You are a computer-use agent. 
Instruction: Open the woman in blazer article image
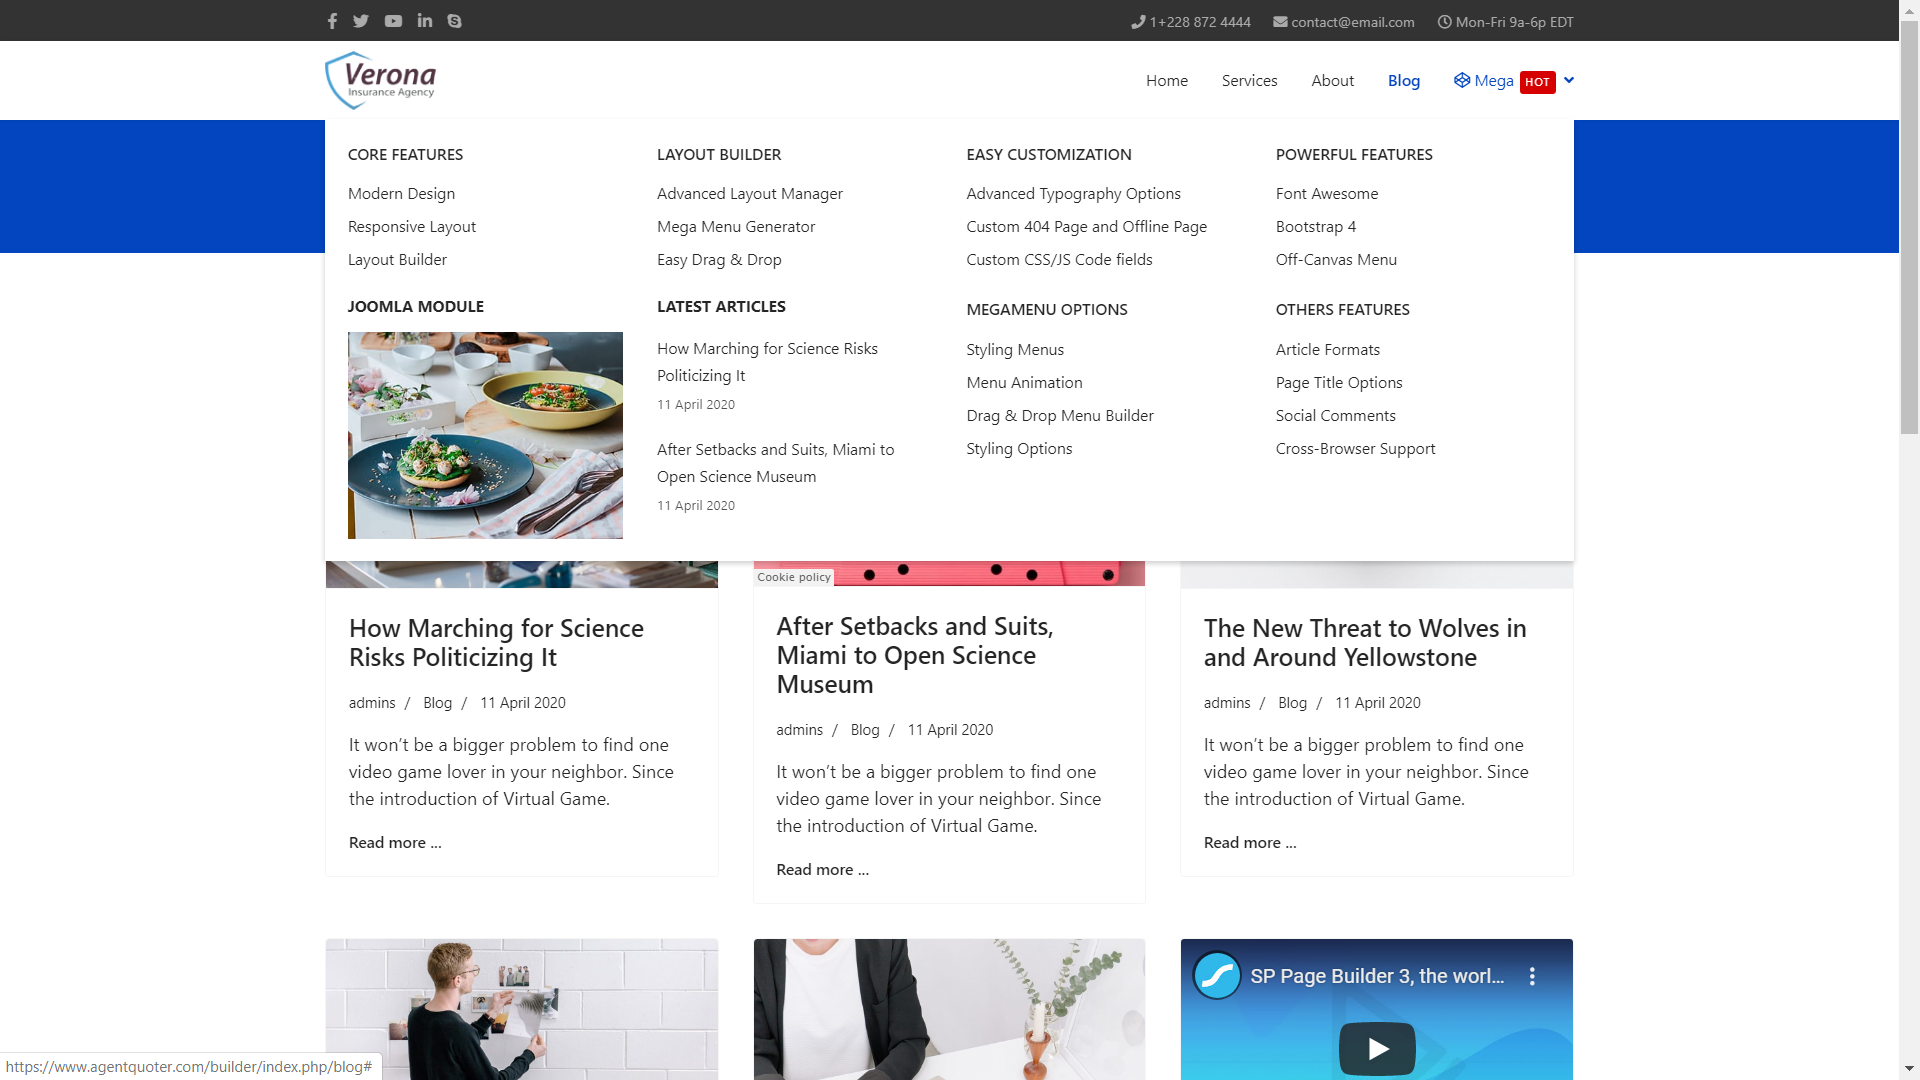coord(949,1009)
